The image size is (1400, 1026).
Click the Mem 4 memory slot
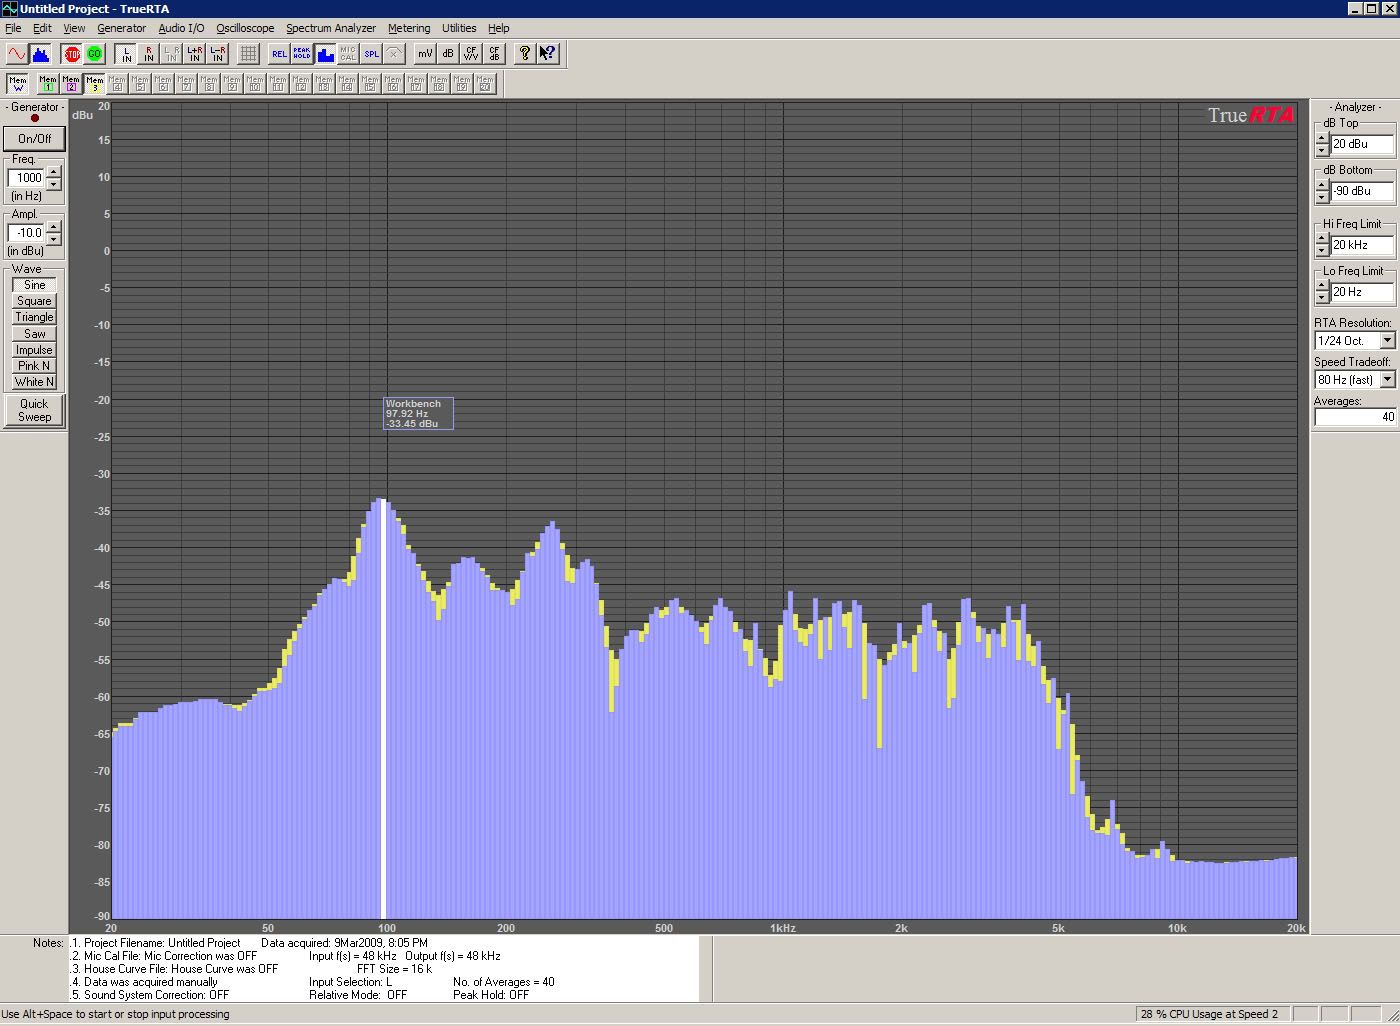[x=117, y=84]
